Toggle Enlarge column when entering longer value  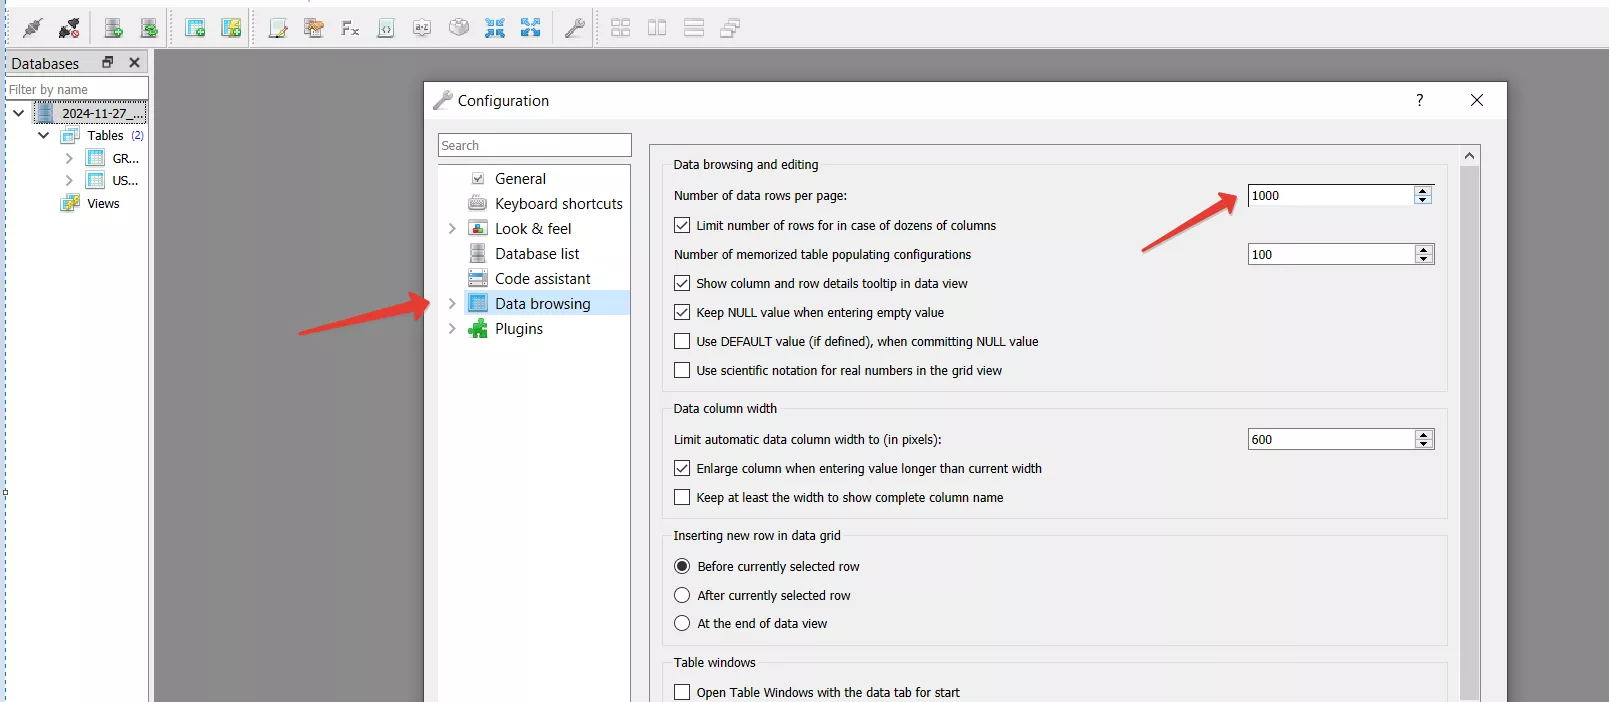682,468
